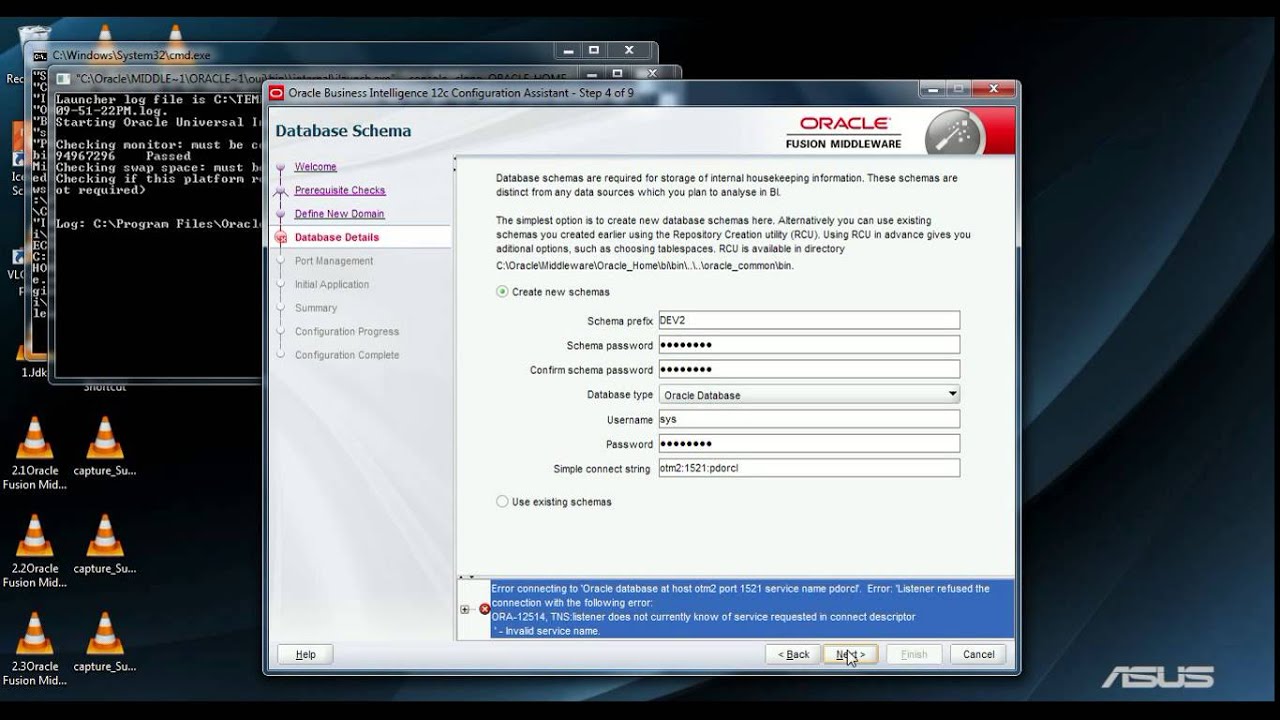Go to the Prerequisite Checks step

[x=340, y=190]
